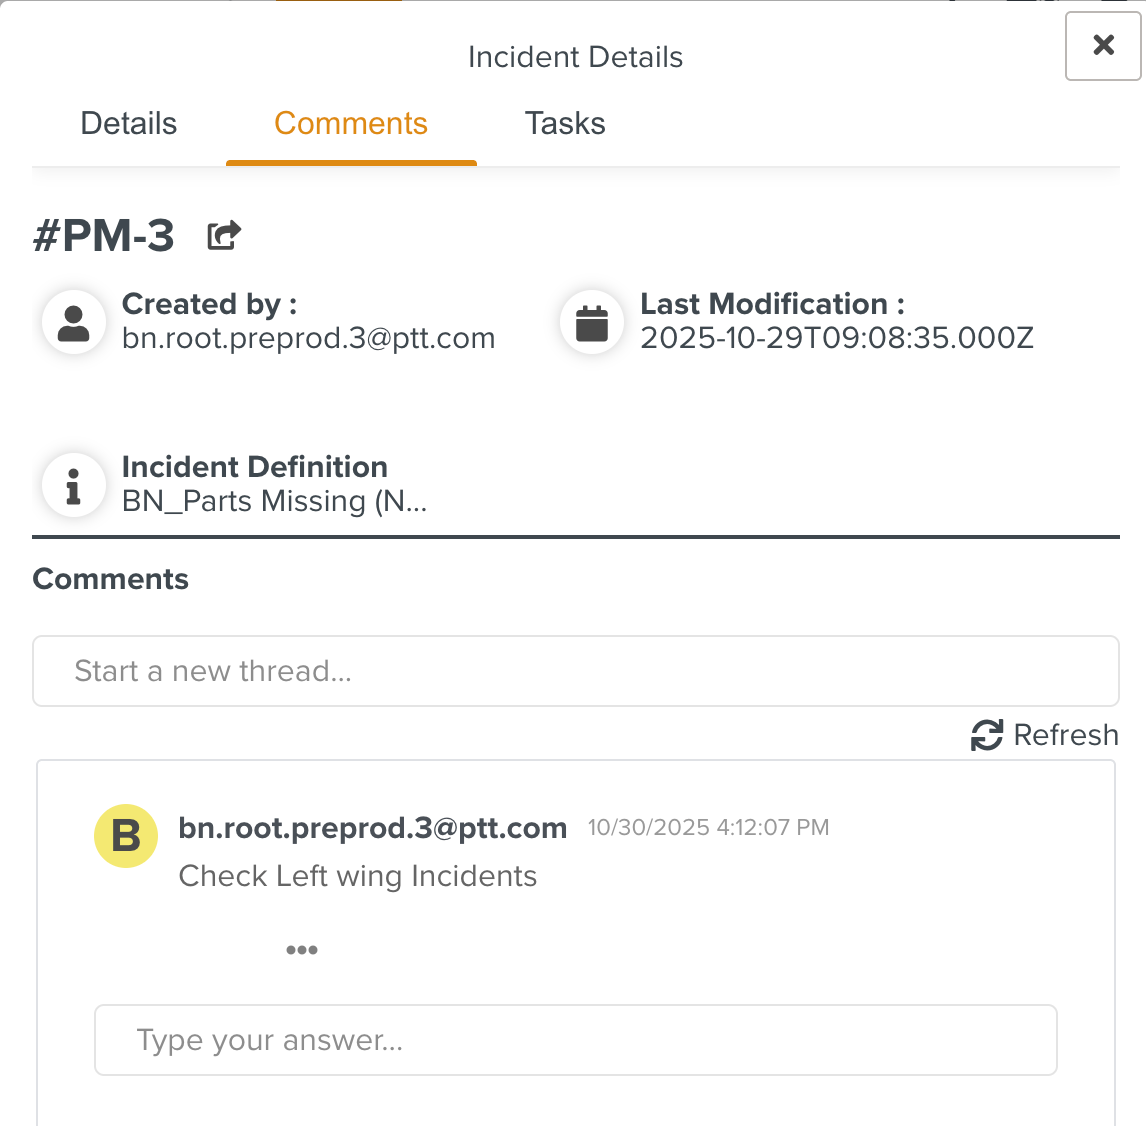1146x1126 pixels.
Task: Click the calendar icon for Last Modification
Action: [592, 323]
